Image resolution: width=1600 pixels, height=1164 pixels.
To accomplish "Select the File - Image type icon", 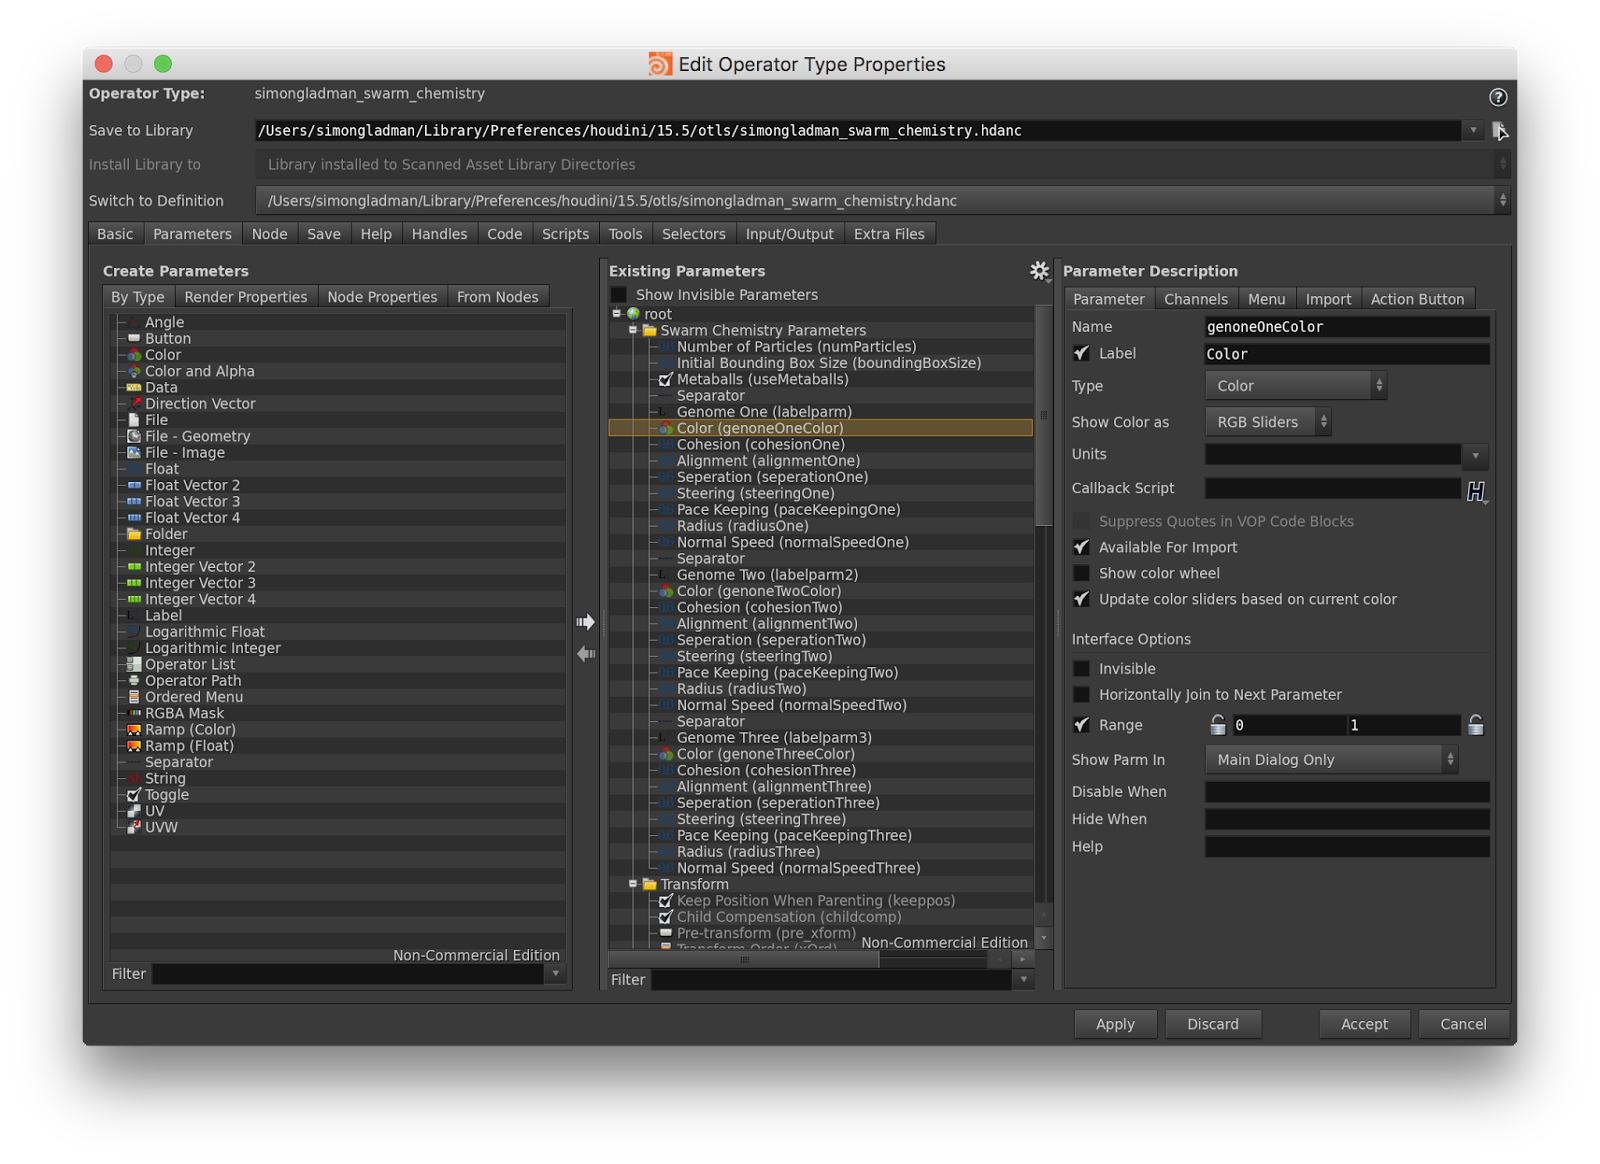I will [x=134, y=452].
